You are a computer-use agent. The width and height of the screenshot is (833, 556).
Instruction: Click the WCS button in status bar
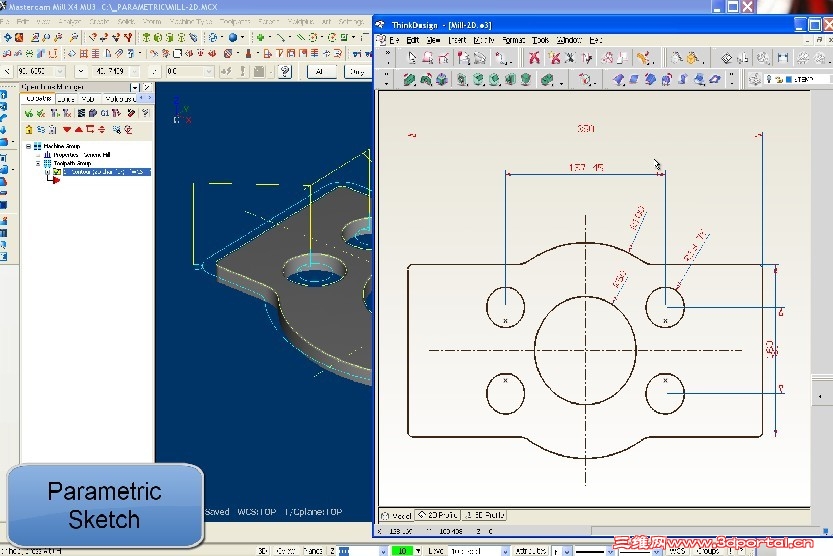tap(677, 552)
